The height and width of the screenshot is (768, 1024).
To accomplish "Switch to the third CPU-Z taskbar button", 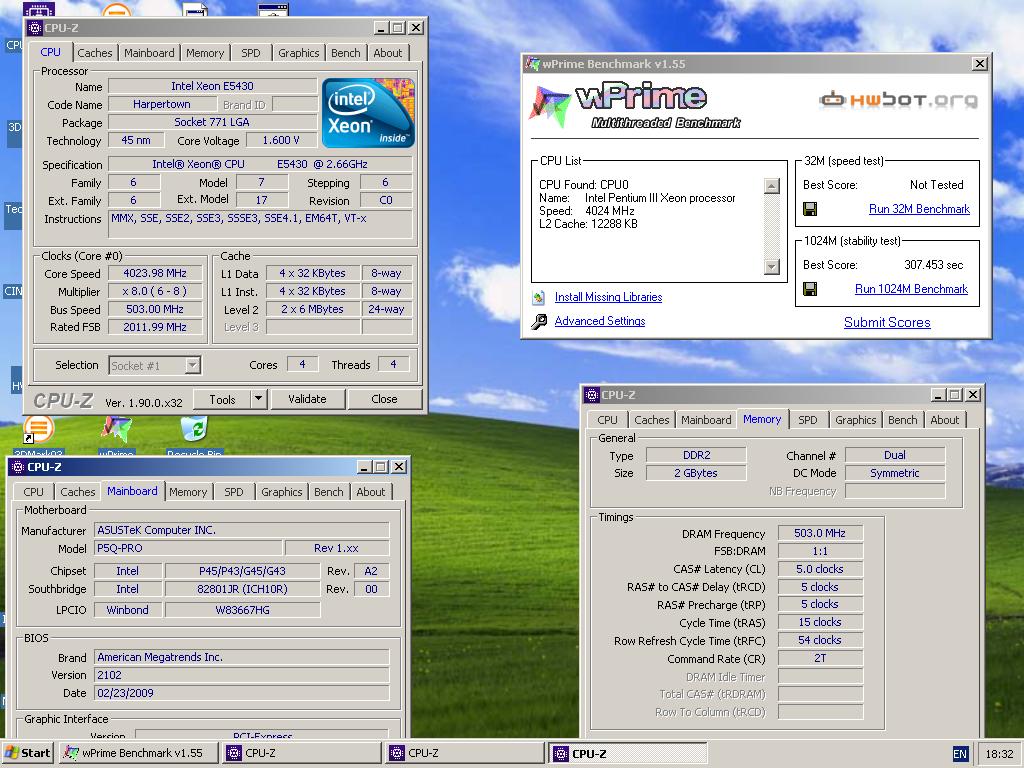I will coord(628,753).
